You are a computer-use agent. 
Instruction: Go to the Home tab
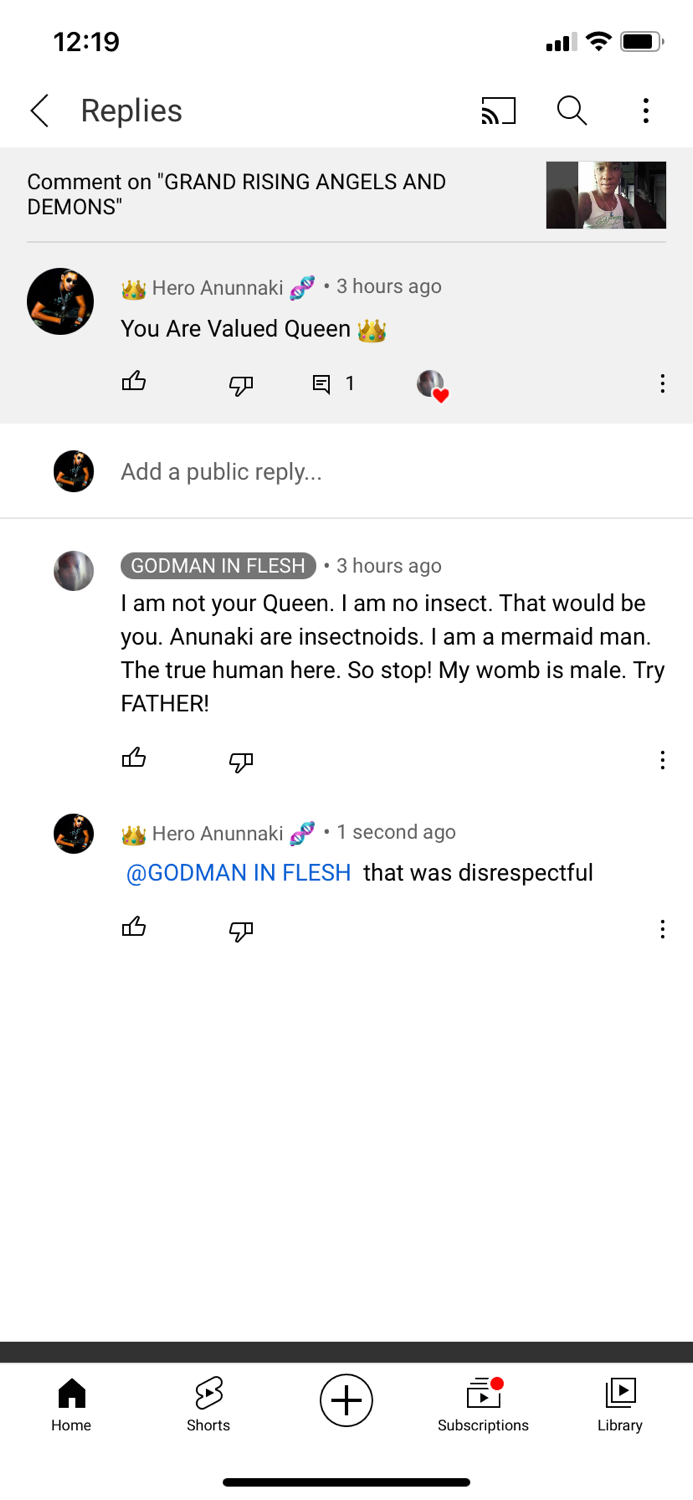[71, 1404]
